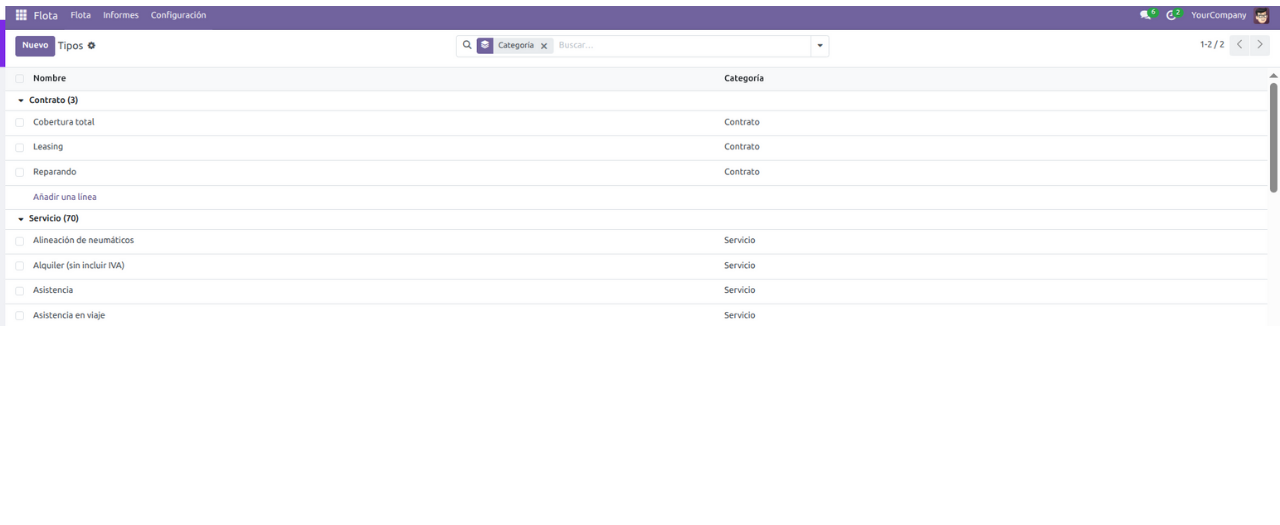
Task: Click the search magnifier icon
Action: coord(467,45)
